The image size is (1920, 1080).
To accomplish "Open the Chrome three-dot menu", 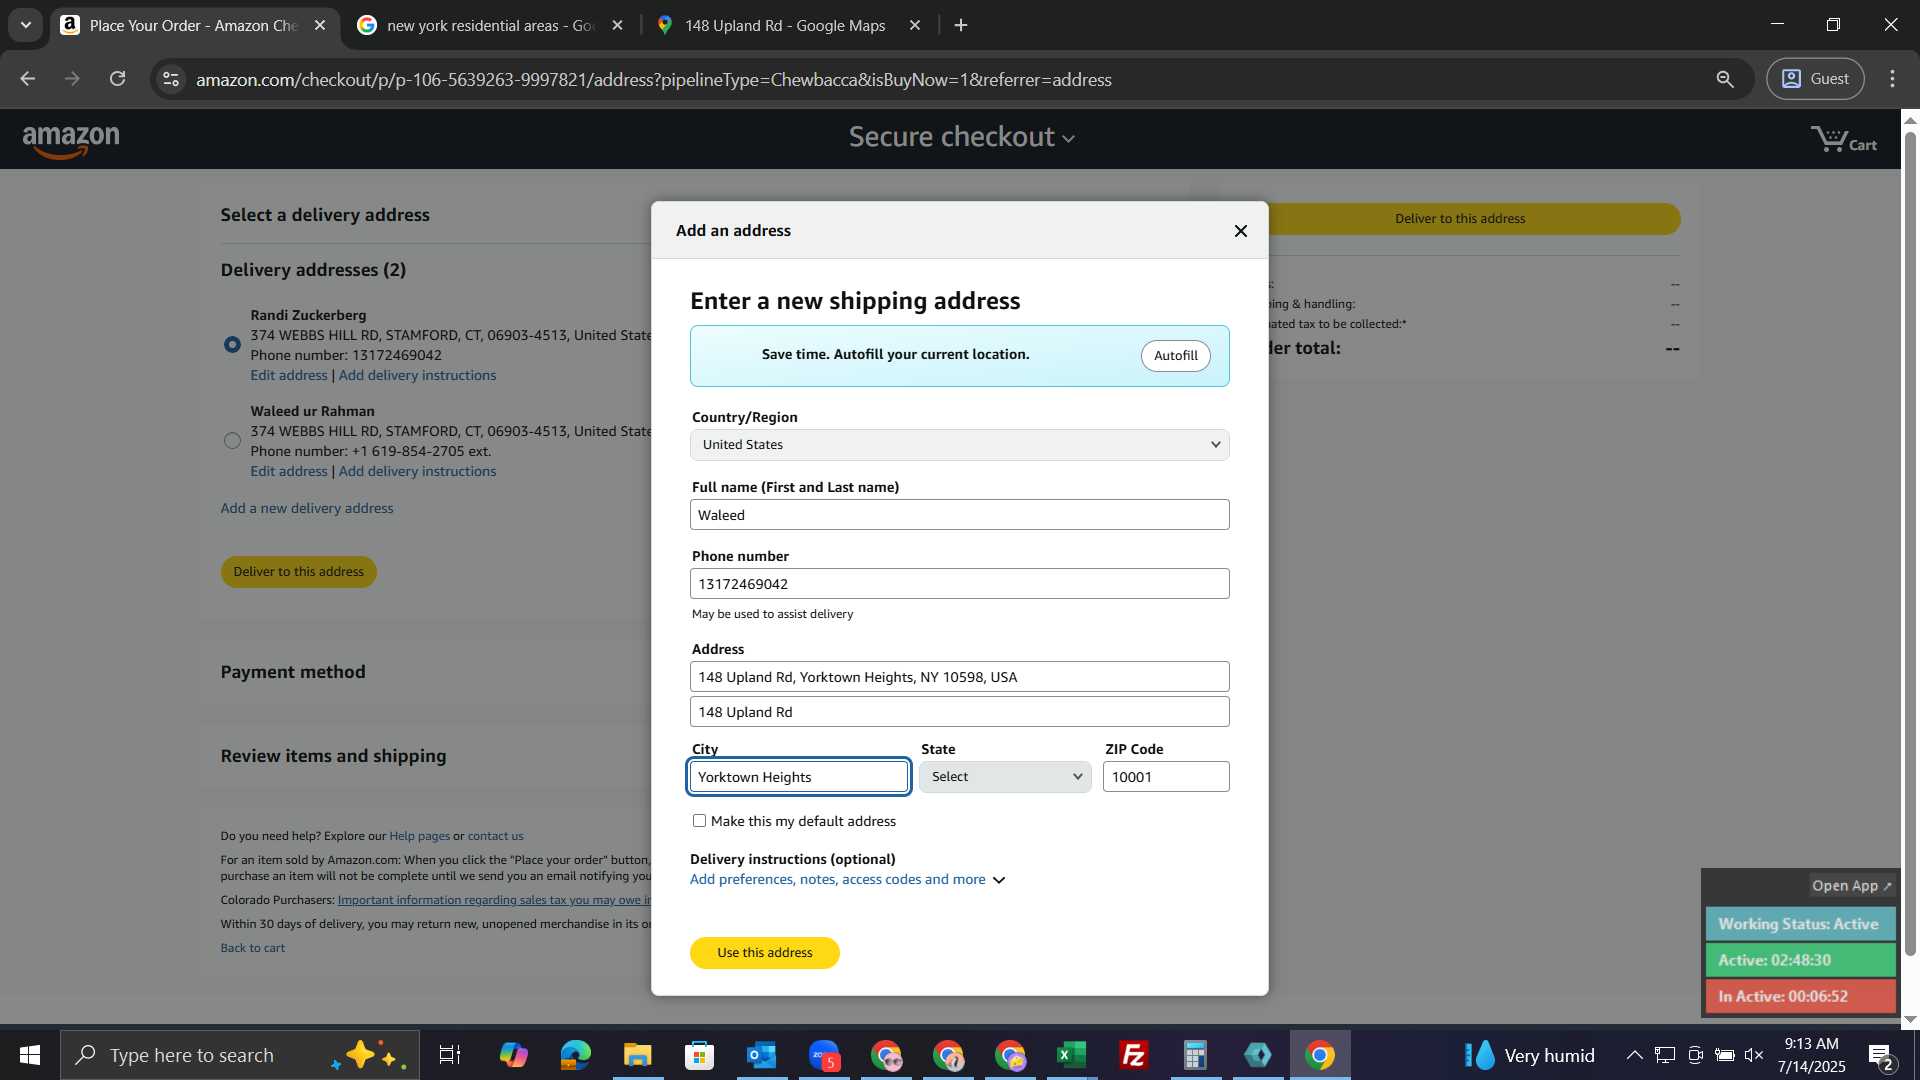I will tap(1892, 79).
